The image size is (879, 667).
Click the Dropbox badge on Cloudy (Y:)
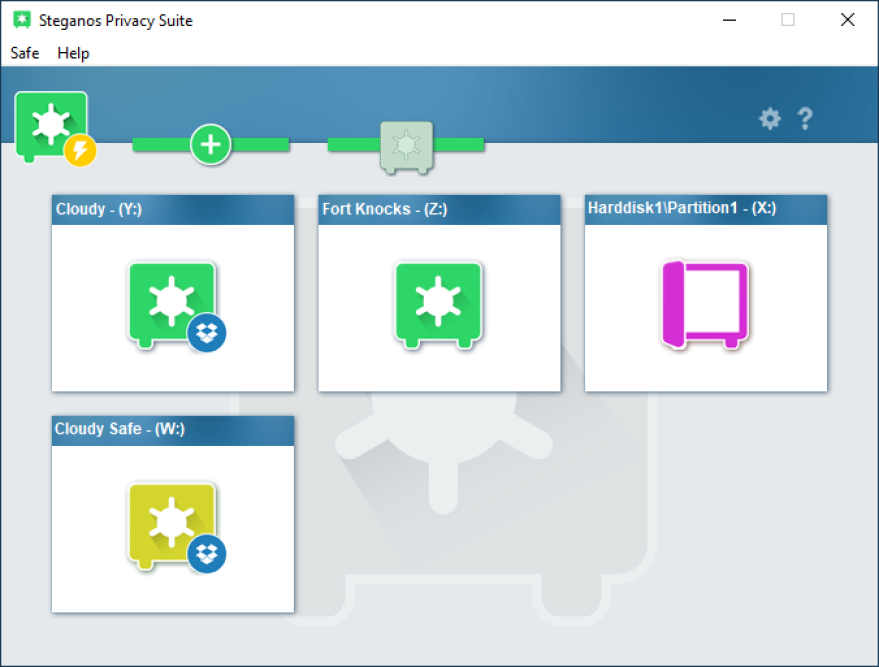point(207,333)
